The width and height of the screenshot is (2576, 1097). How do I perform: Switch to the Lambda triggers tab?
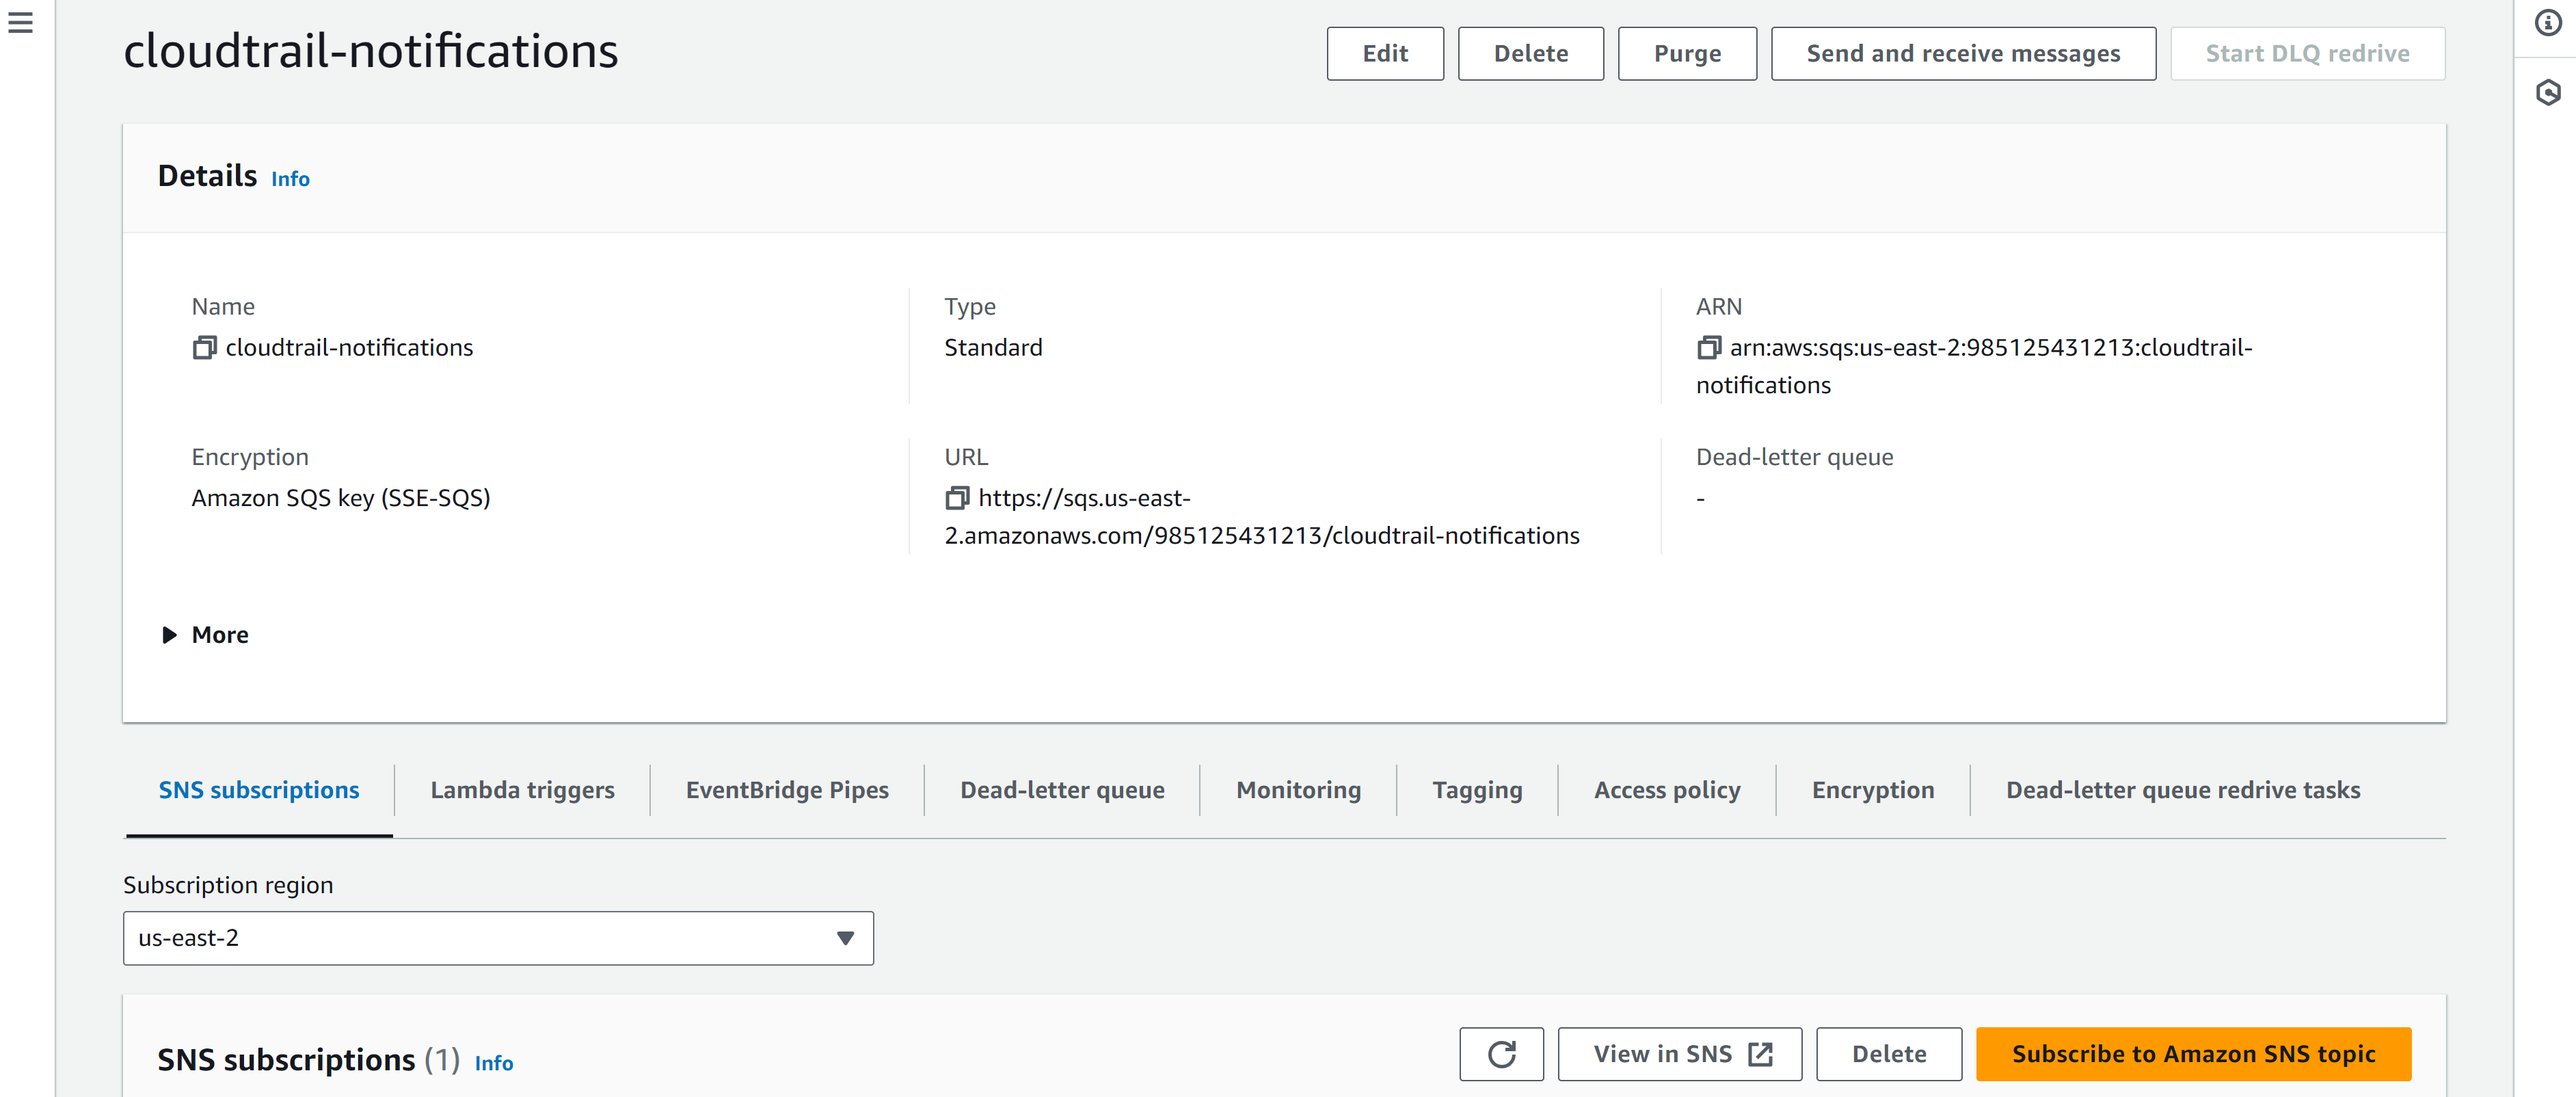522,789
